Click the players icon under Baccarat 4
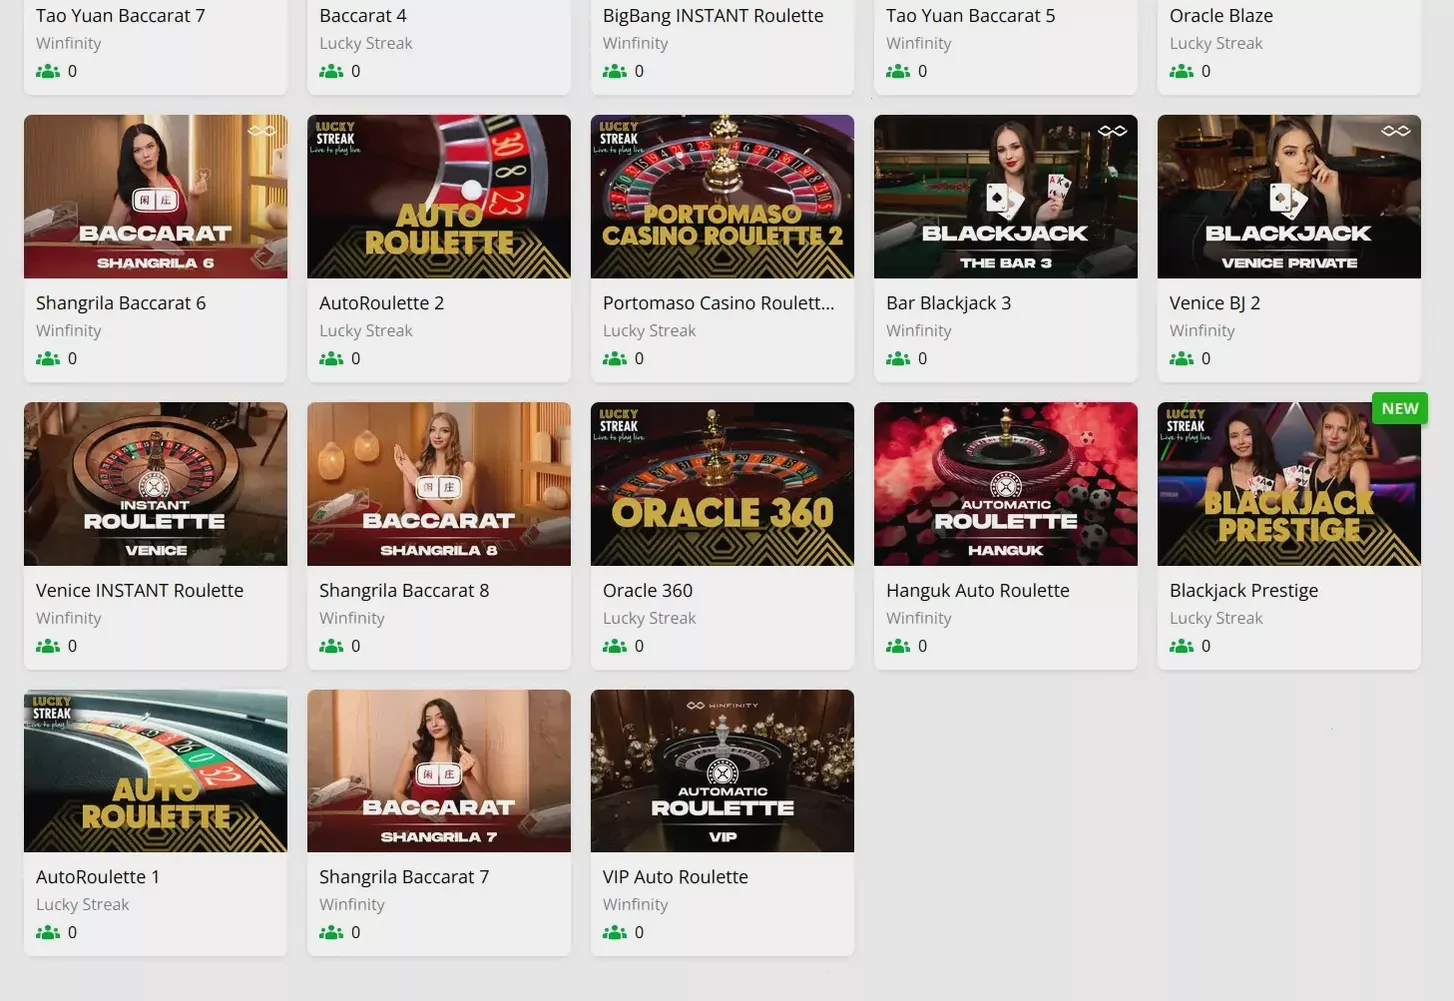The height and width of the screenshot is (1001, 1454). (x=331, y=71)
